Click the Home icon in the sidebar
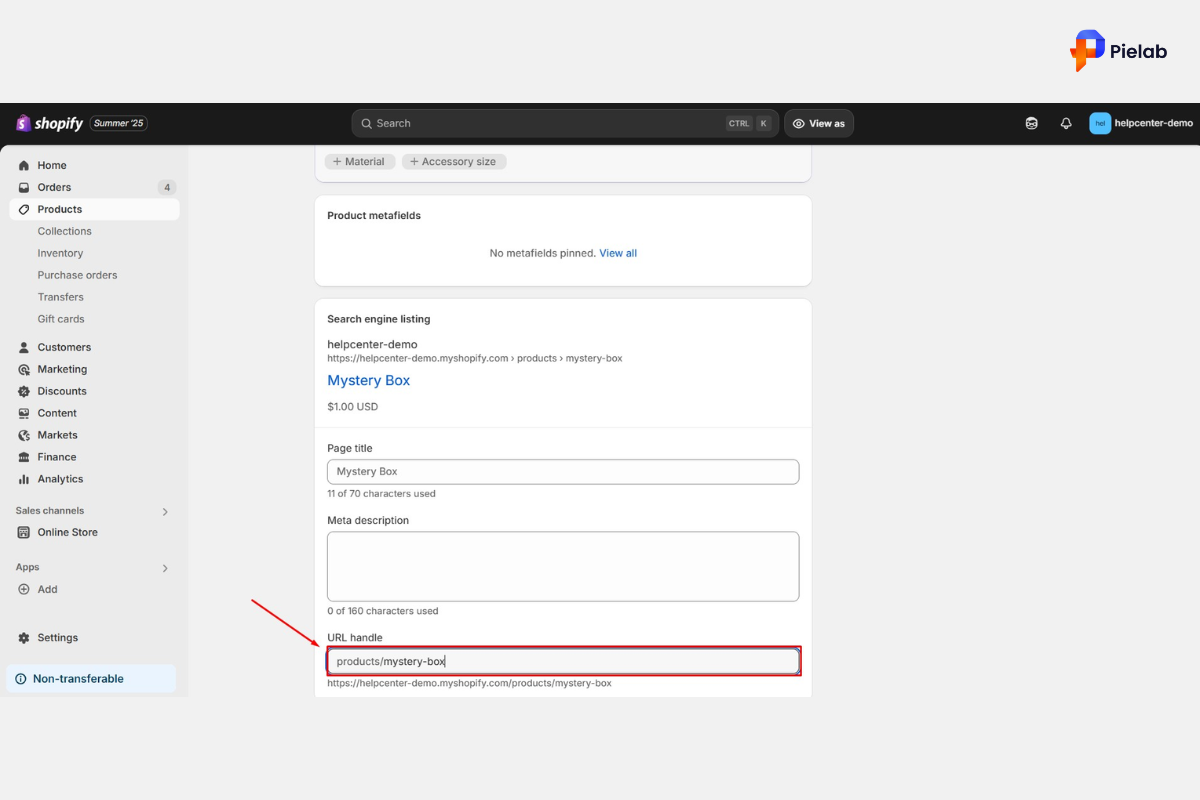The height and width of the screenshot is (800, 1200). pyautogui.click(x=24, y=165)
